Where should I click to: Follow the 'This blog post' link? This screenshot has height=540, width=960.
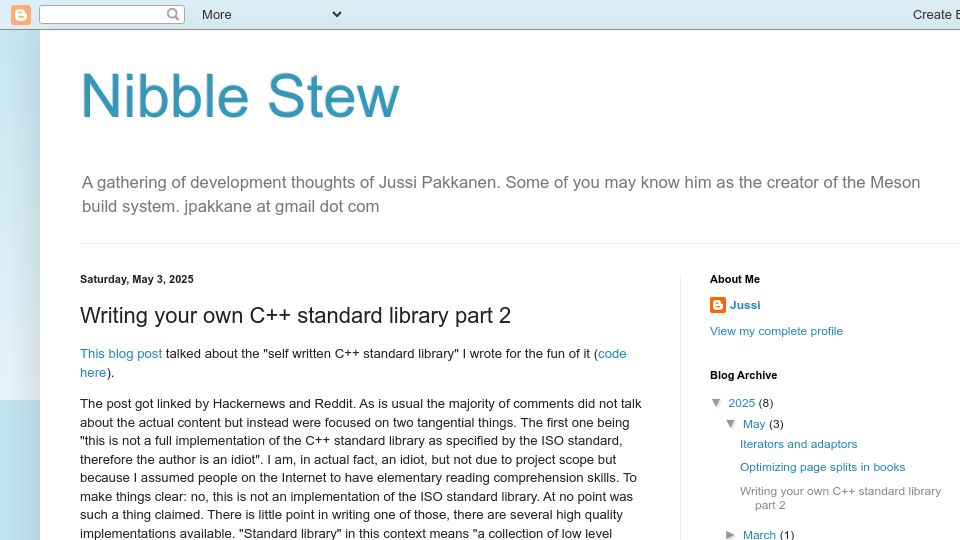[x=121, y=354]
